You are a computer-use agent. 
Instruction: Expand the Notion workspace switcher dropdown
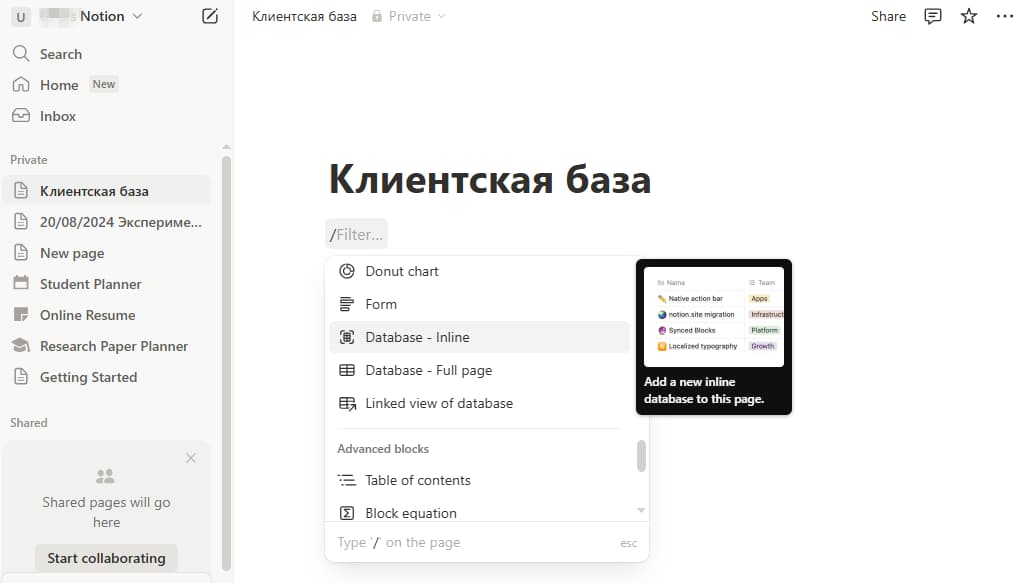pyautogui.click(x=137, y=16)
